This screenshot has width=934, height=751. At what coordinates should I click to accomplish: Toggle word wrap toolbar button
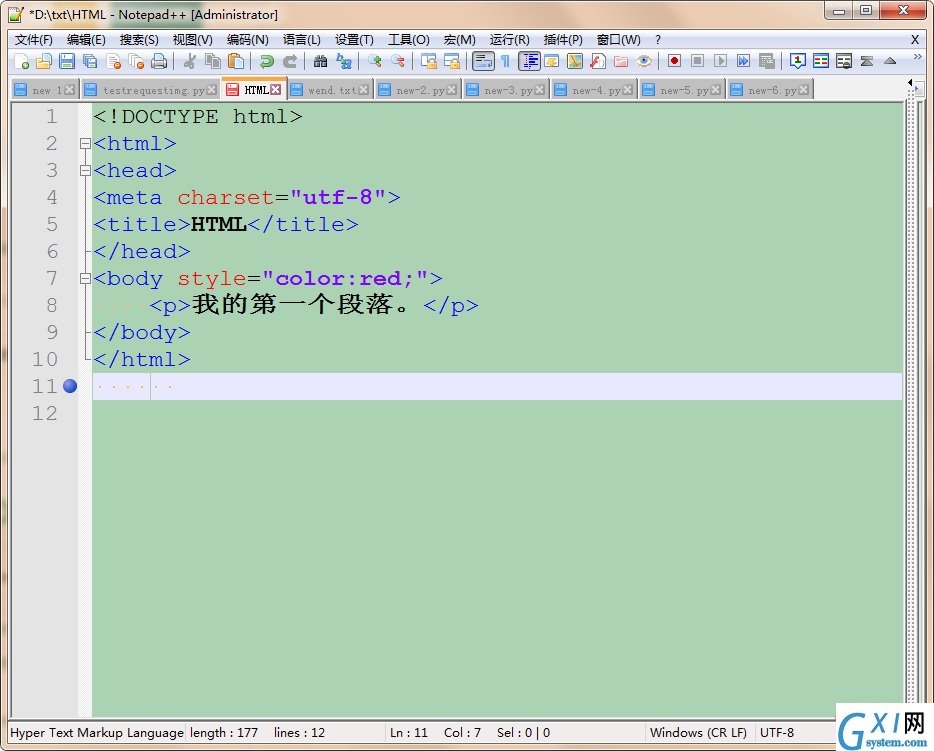pyautogui.click(x=483, y=61)
